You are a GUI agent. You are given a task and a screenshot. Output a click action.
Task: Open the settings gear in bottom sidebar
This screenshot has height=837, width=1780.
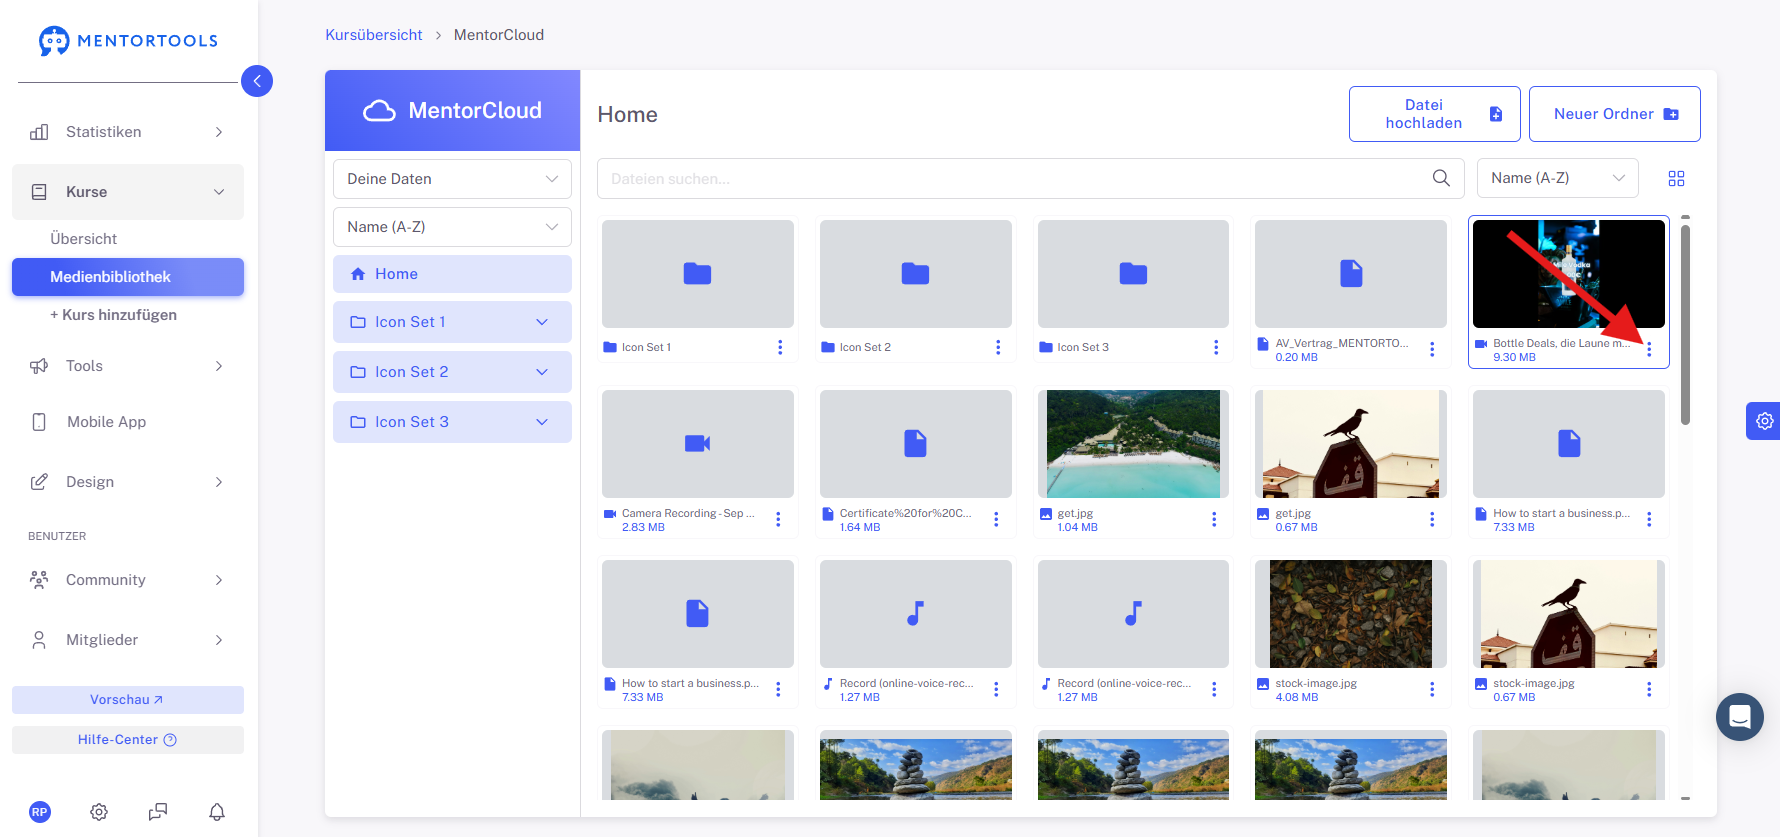point(99,812)
